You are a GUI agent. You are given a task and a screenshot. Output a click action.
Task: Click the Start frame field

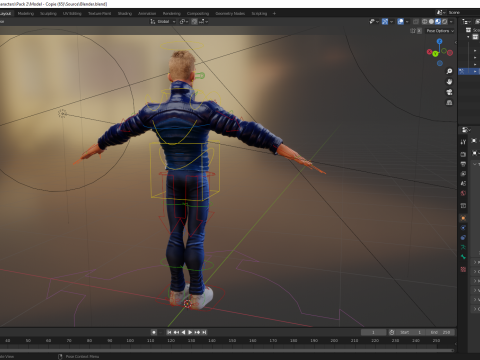411,332
